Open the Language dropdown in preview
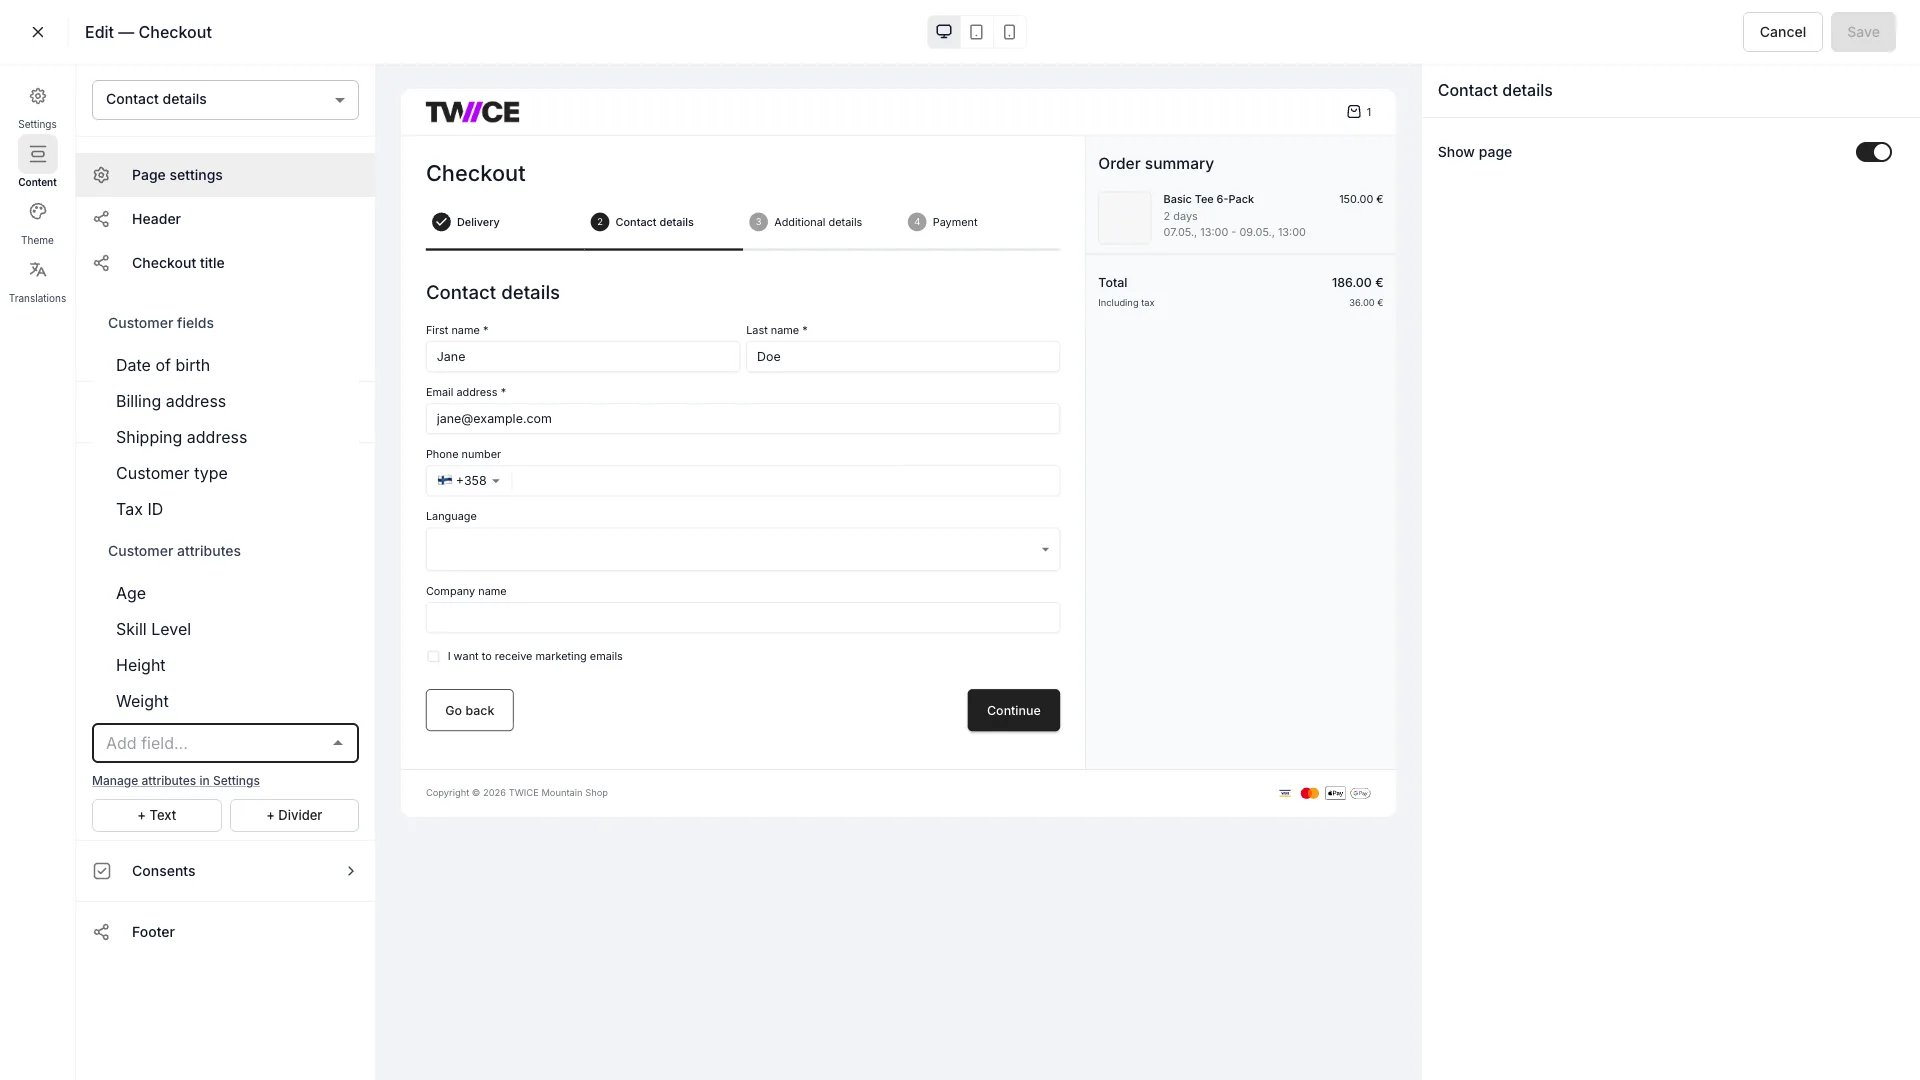Image resolution: width=1920 pixels, height=1080 pixels. (742, 549)
